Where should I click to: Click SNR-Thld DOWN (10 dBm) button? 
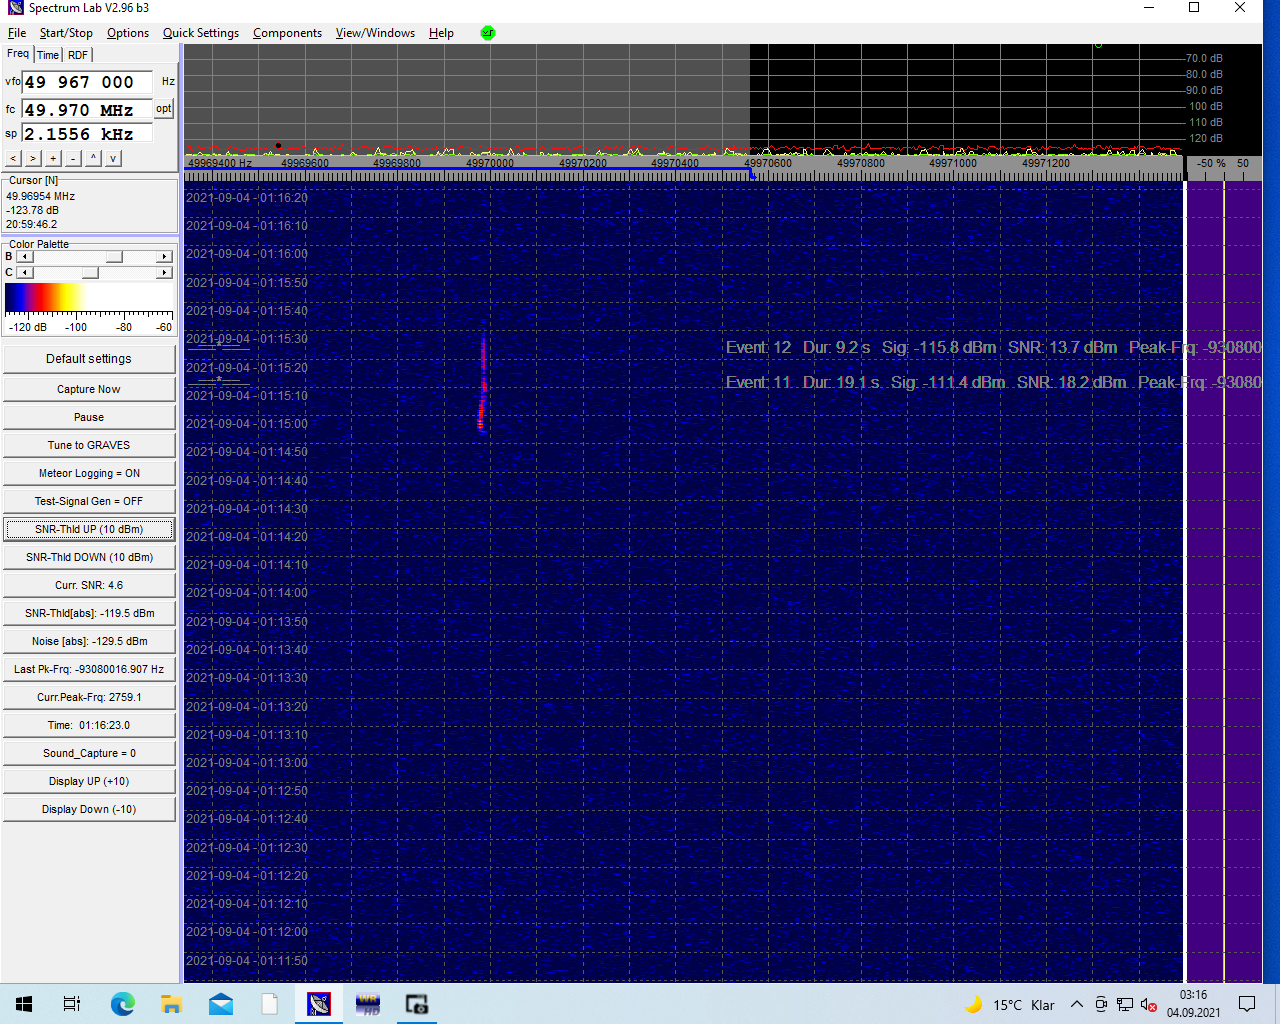click(89, 557)
